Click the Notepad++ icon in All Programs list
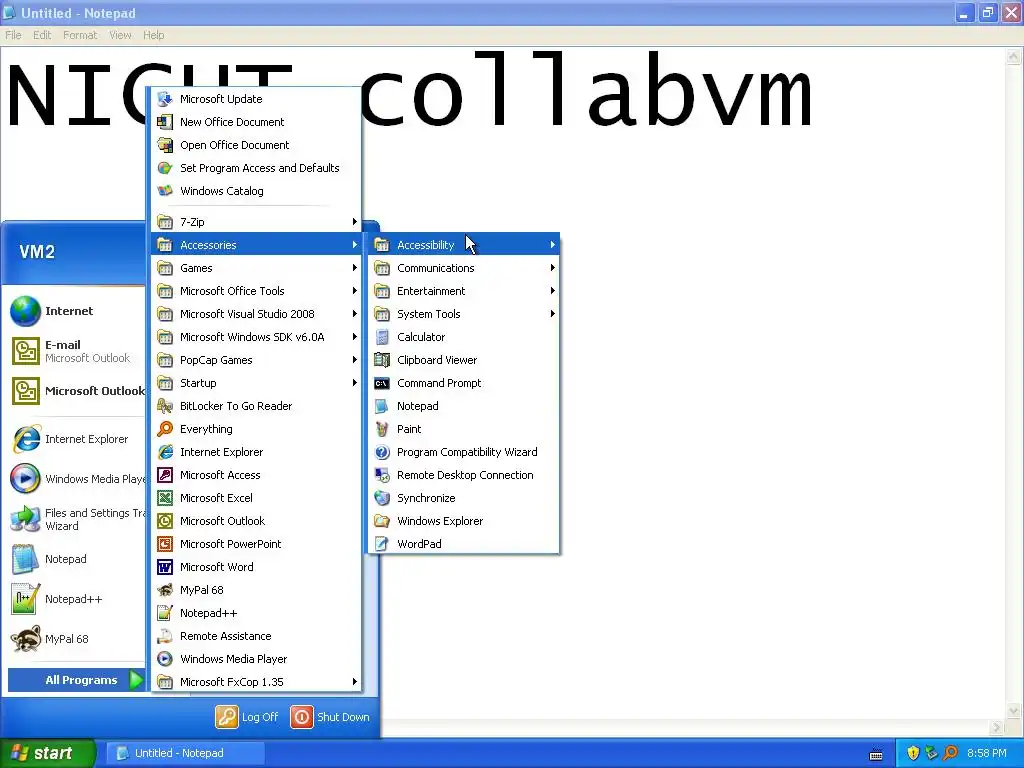Image resolution: width=1024 pixels, height=768 pixels. 165,613
